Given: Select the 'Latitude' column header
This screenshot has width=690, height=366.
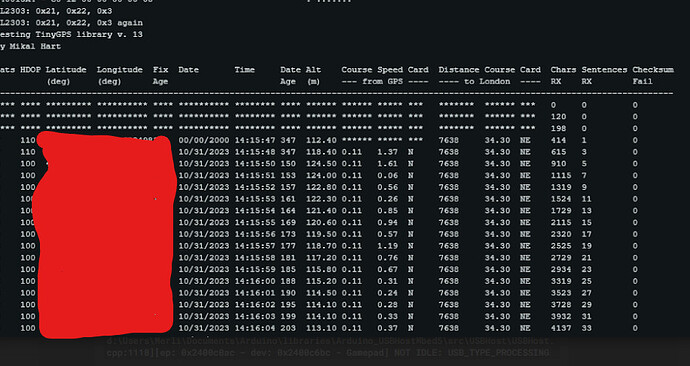Looking at the screenshot, I should (66, 70).
